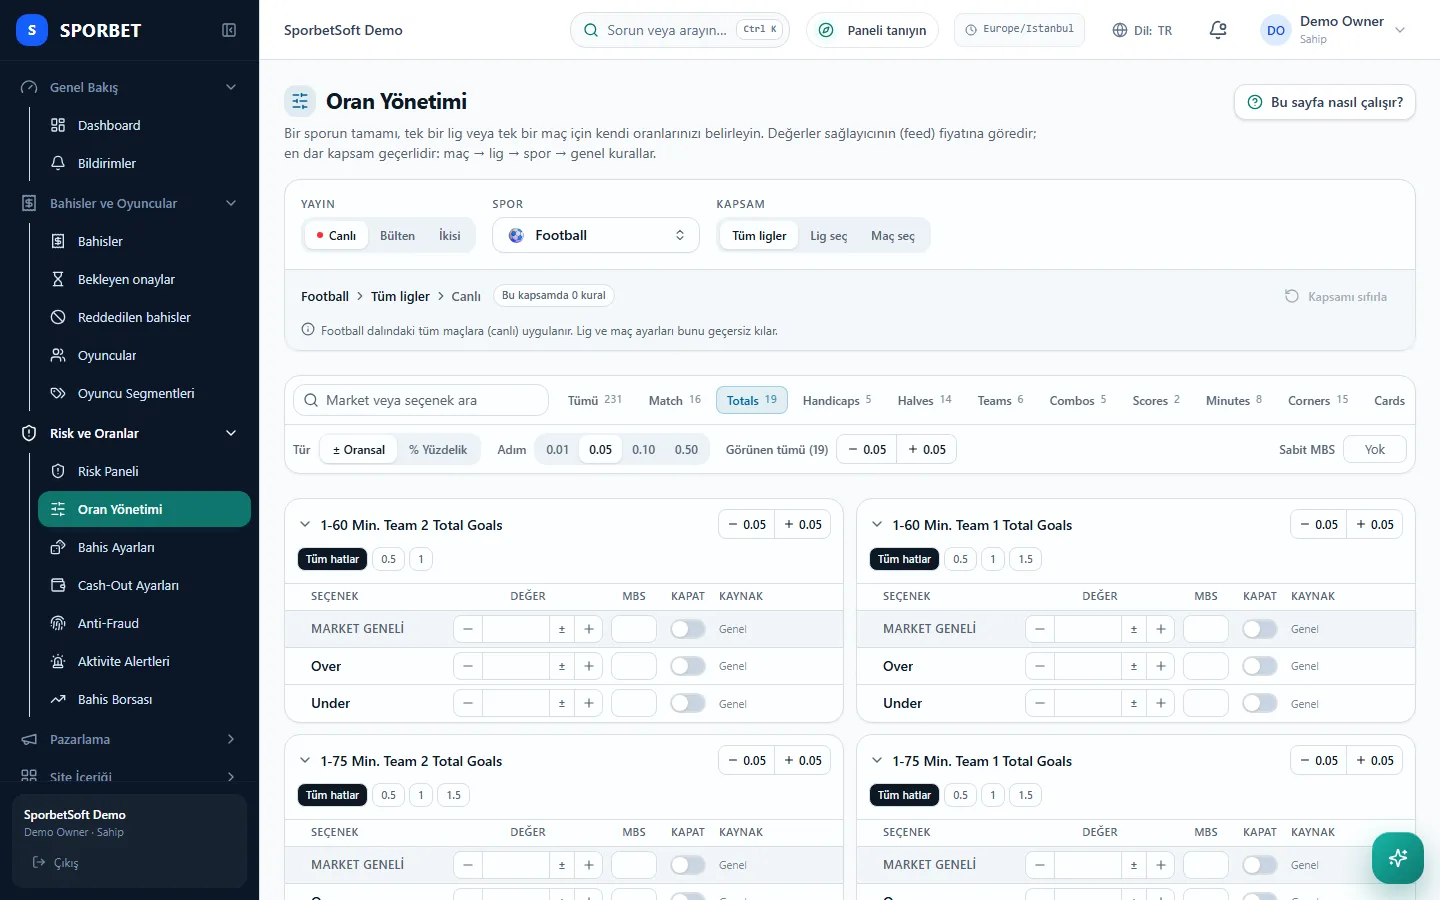
Task: Click the Çıkış logout icon
Action: (39, 862)
